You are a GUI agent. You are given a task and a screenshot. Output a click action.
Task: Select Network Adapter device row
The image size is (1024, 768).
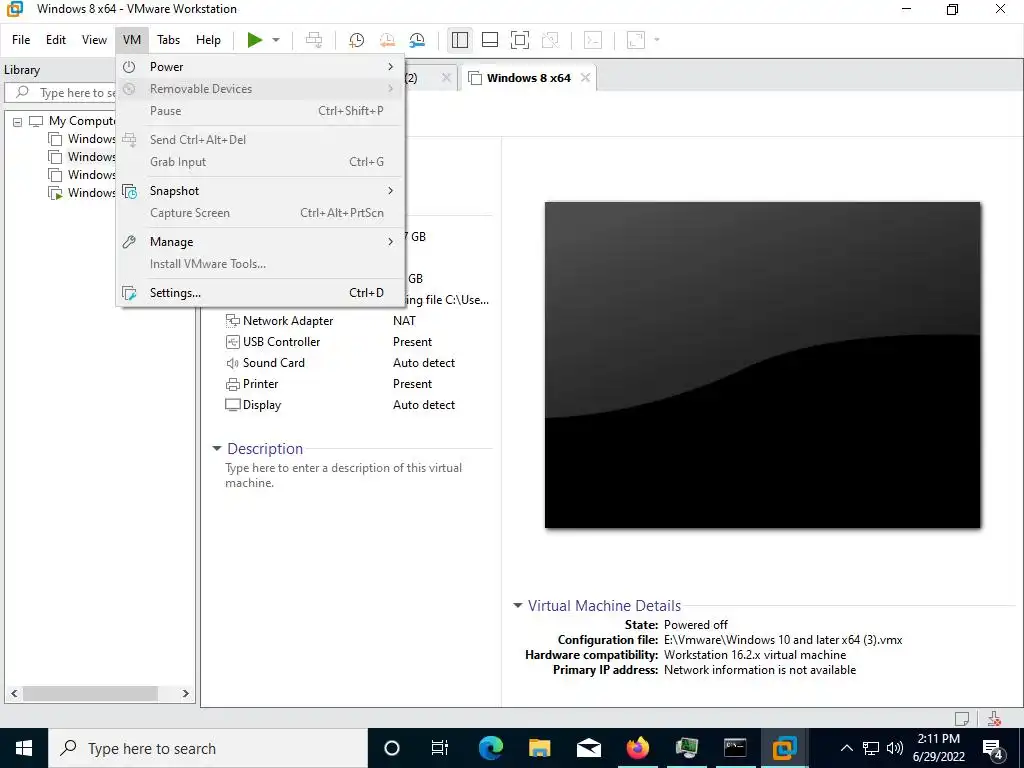(357, 321)
